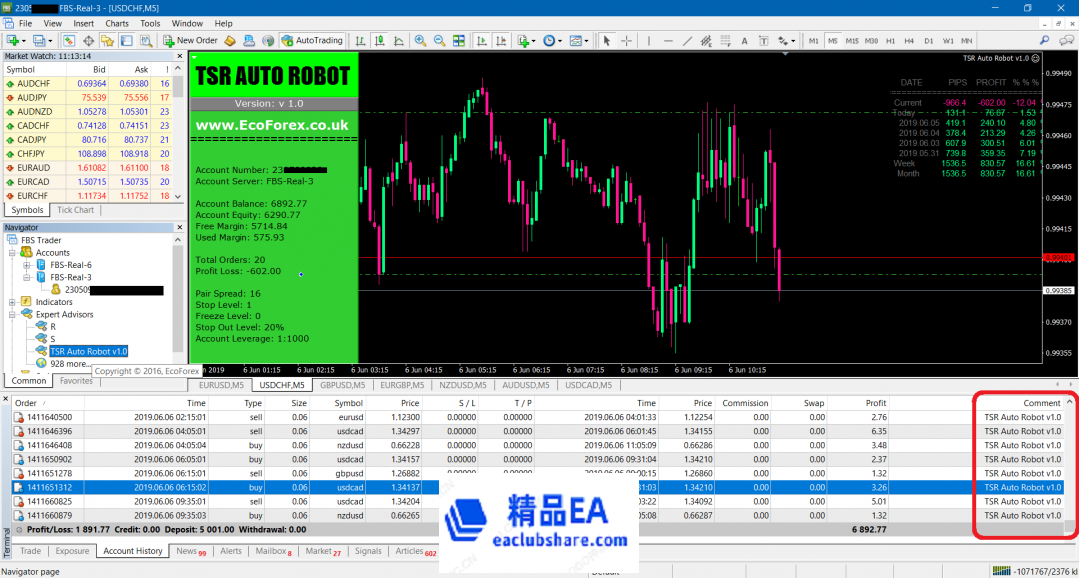Open the Indicators list dropdown

point(527,41)
